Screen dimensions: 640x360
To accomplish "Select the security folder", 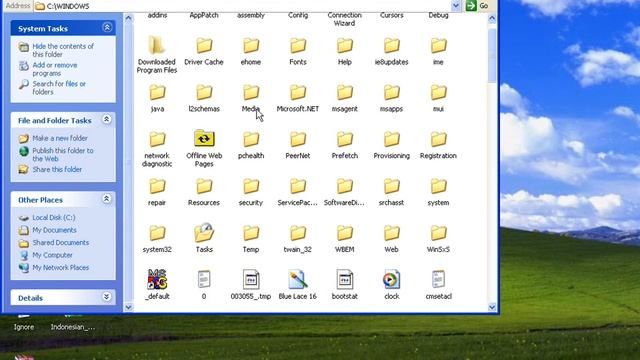I will coord(251,192).
